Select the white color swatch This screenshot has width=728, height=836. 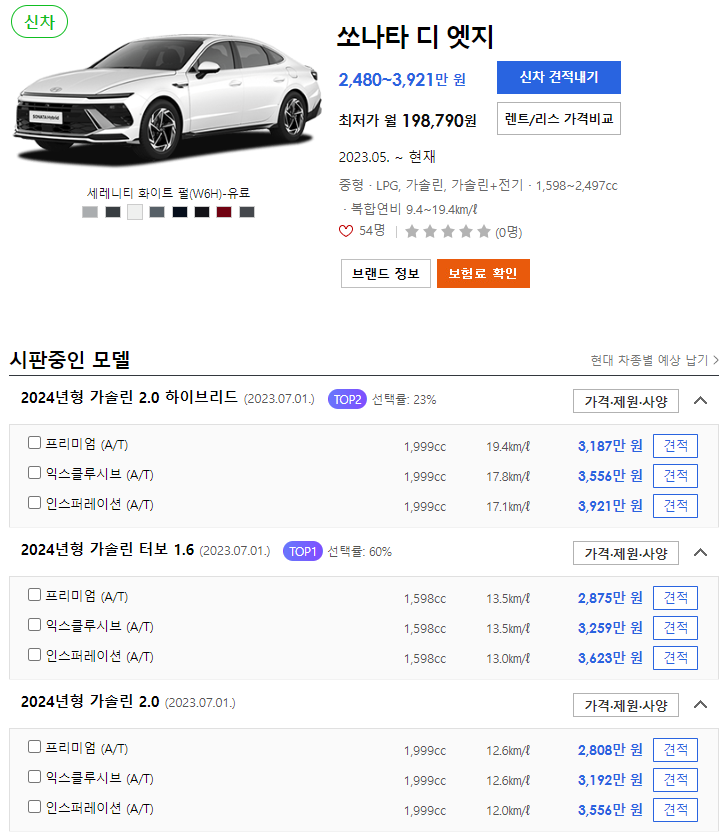[x=135, y=212]
